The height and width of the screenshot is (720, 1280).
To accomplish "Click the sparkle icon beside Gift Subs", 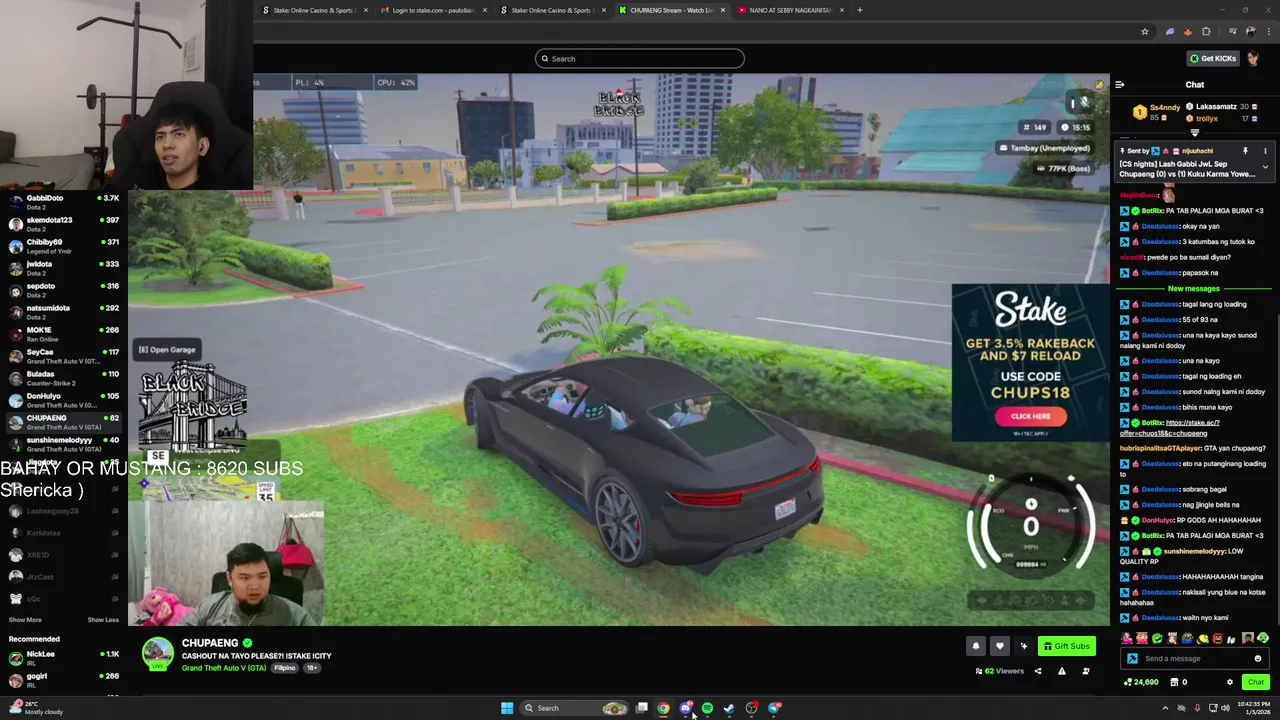I will click(x=1023, y=646).
